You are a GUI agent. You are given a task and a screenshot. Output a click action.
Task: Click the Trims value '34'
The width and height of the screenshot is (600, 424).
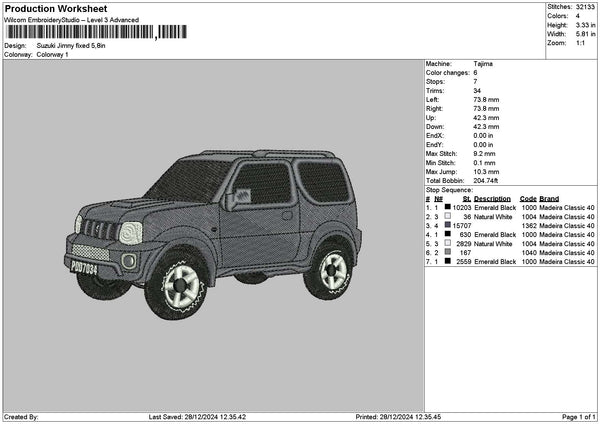(x=477, y=91)
